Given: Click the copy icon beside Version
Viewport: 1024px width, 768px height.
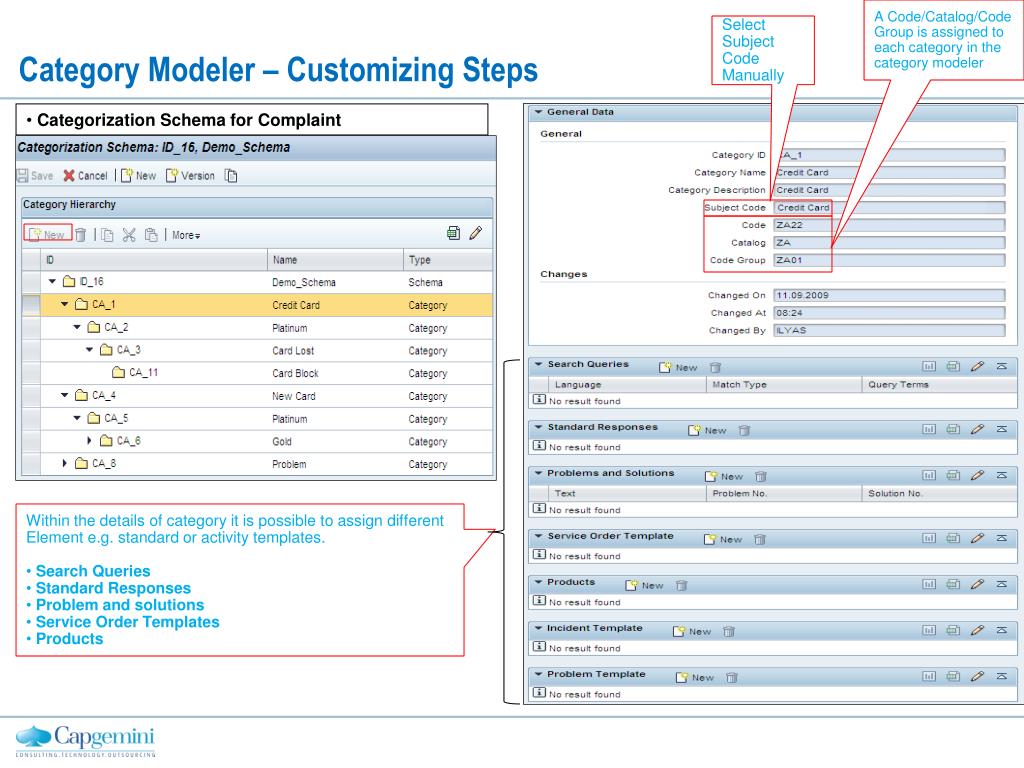Looking at the screenshot, I should click(x=231, y=176).
